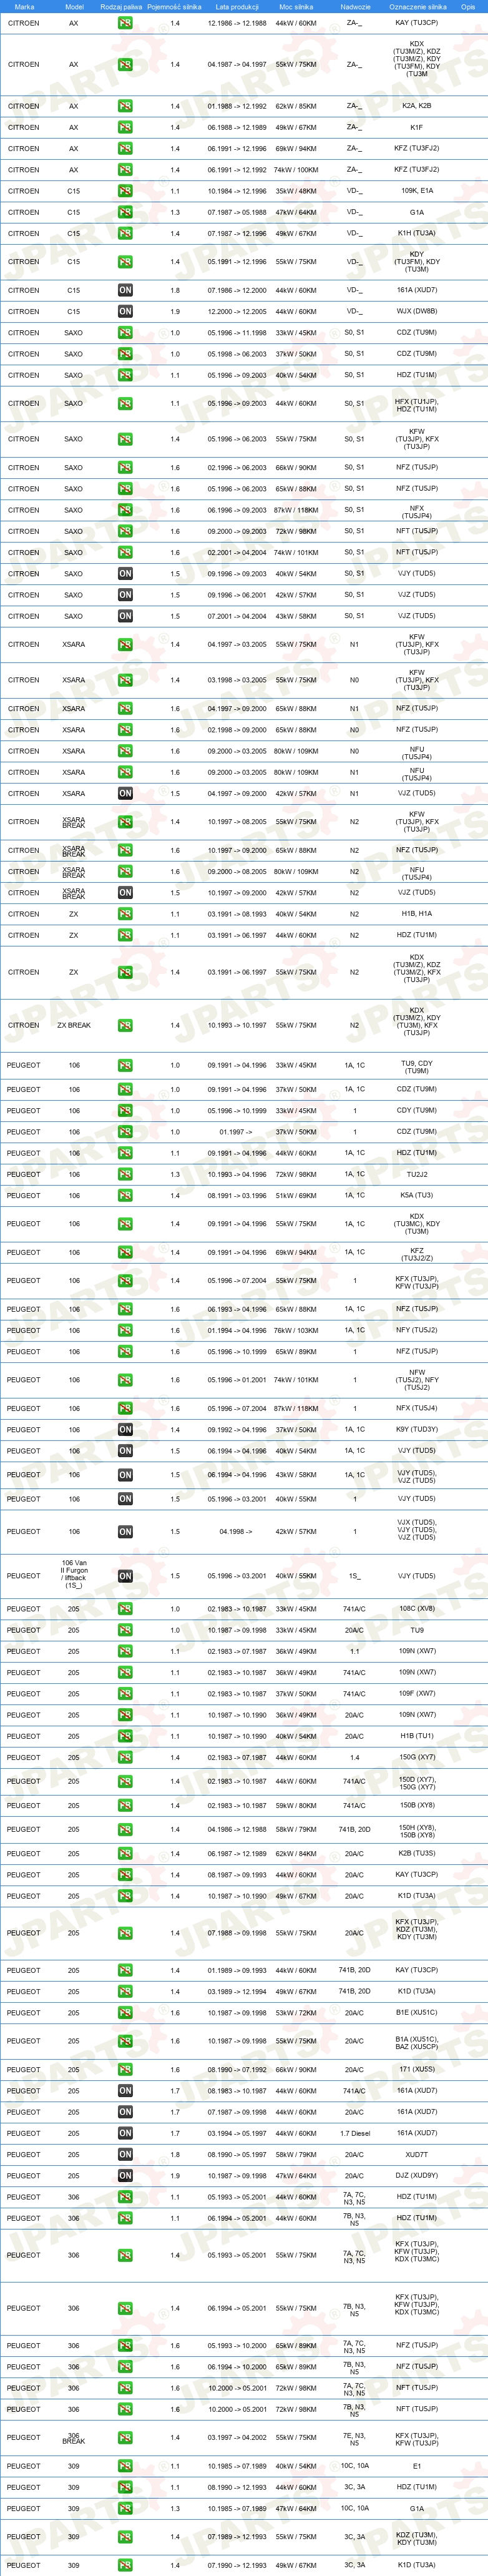Click the 'XUD7T' engine code

417,2155
